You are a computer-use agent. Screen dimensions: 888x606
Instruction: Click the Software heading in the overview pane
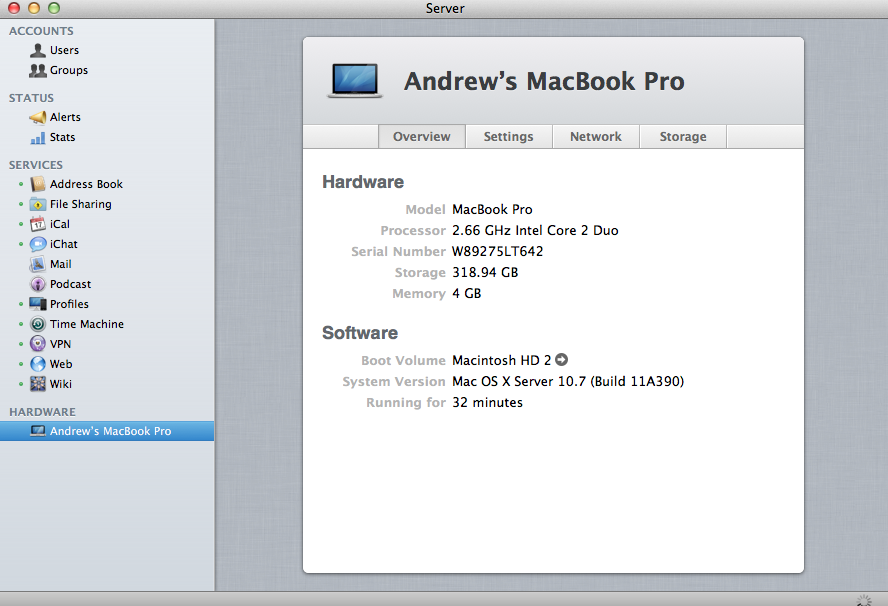click(x=360, y=333)
